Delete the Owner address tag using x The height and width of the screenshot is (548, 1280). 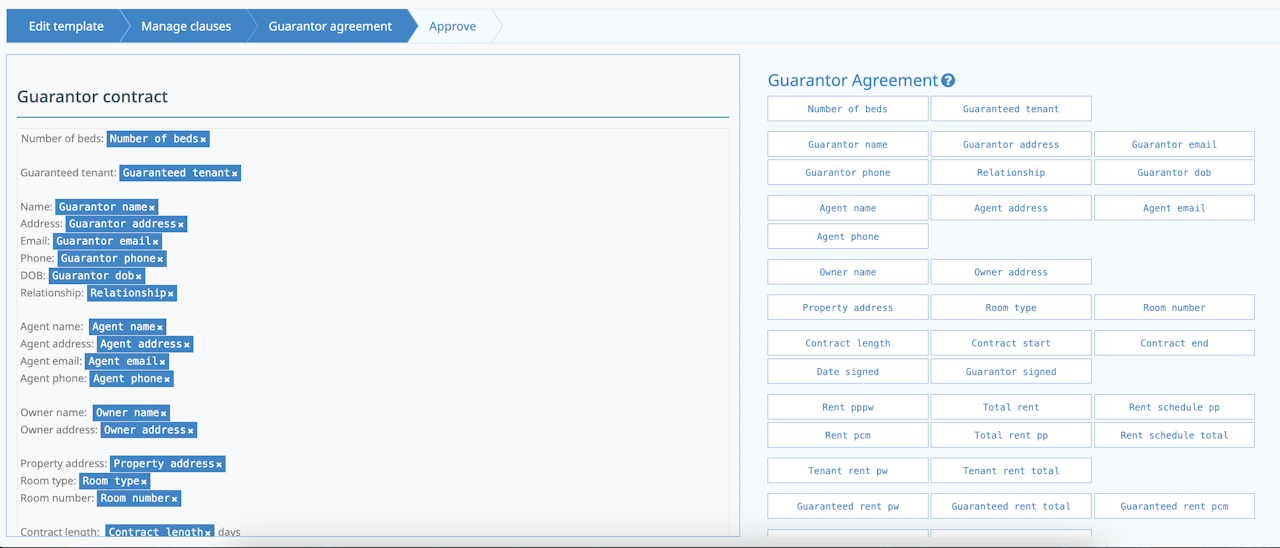(191, 431)
